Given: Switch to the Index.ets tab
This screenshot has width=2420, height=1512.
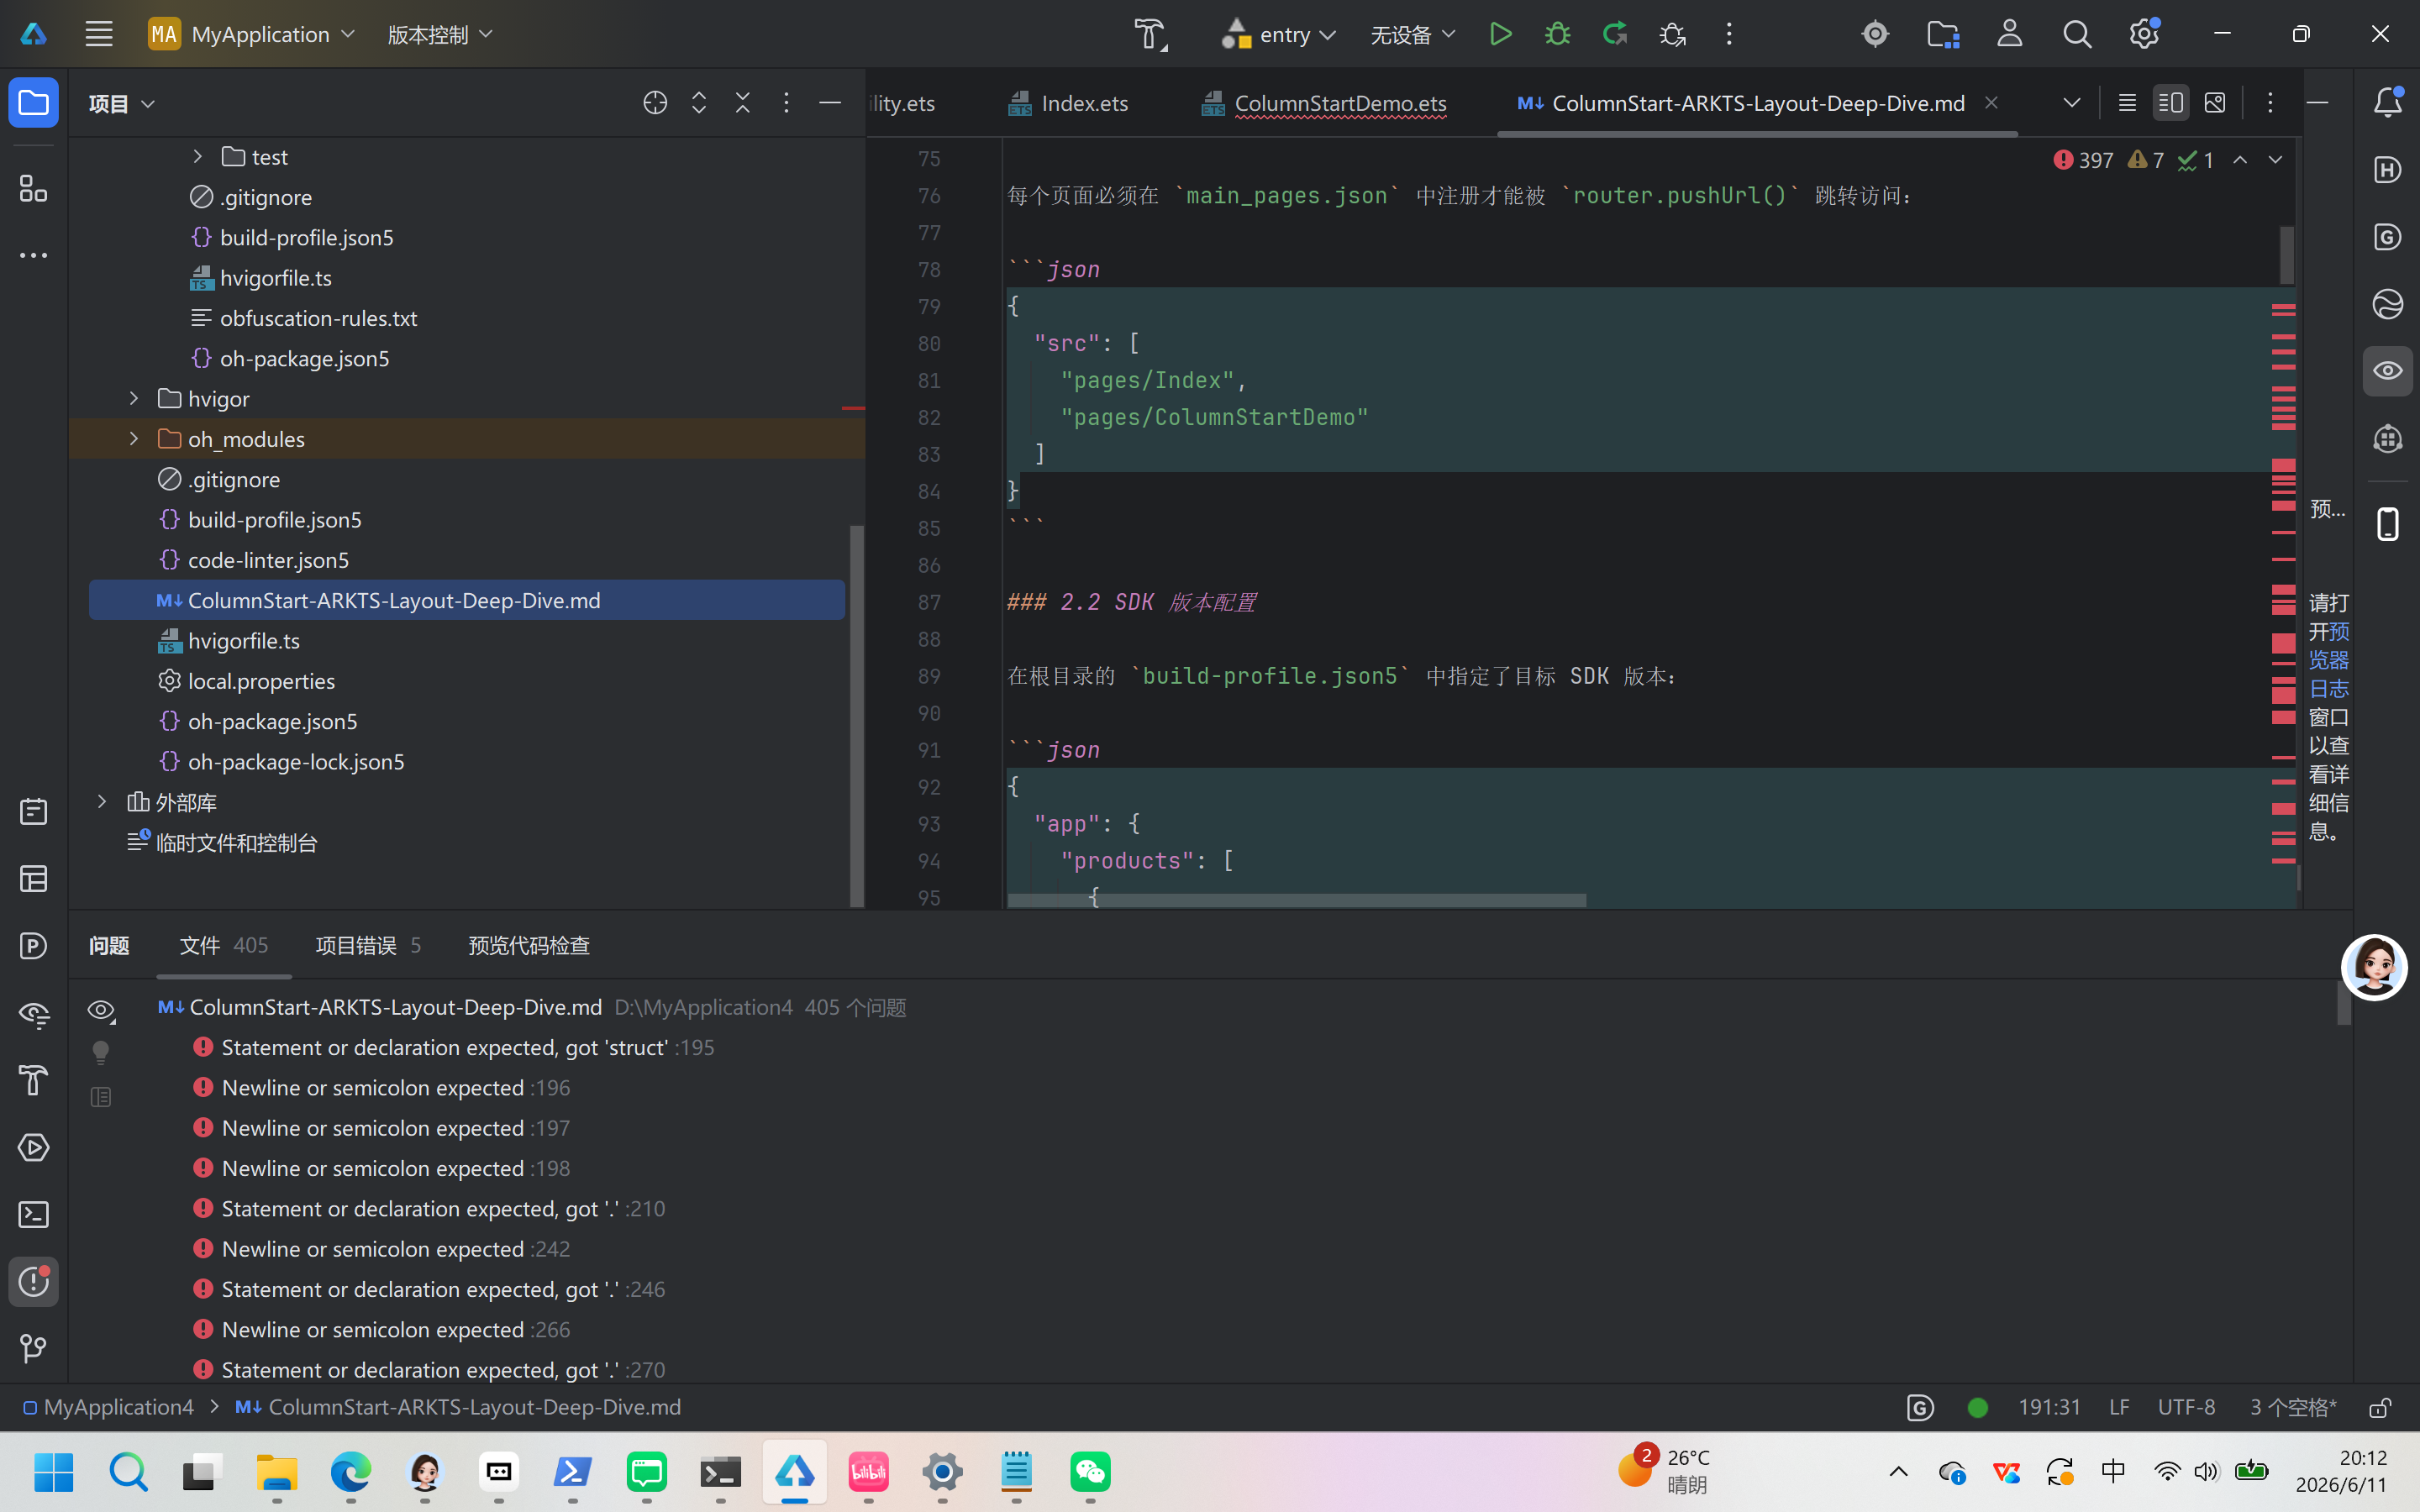Looking at the screenshot, I should 1068,103.
